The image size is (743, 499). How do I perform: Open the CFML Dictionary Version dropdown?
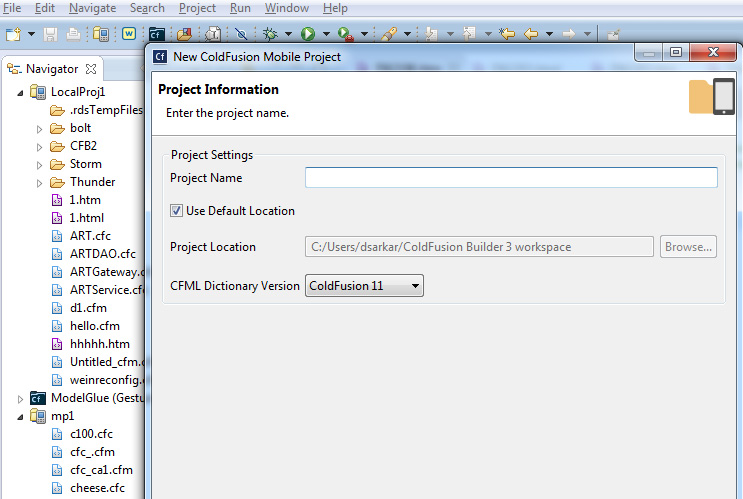pos(364,286)
